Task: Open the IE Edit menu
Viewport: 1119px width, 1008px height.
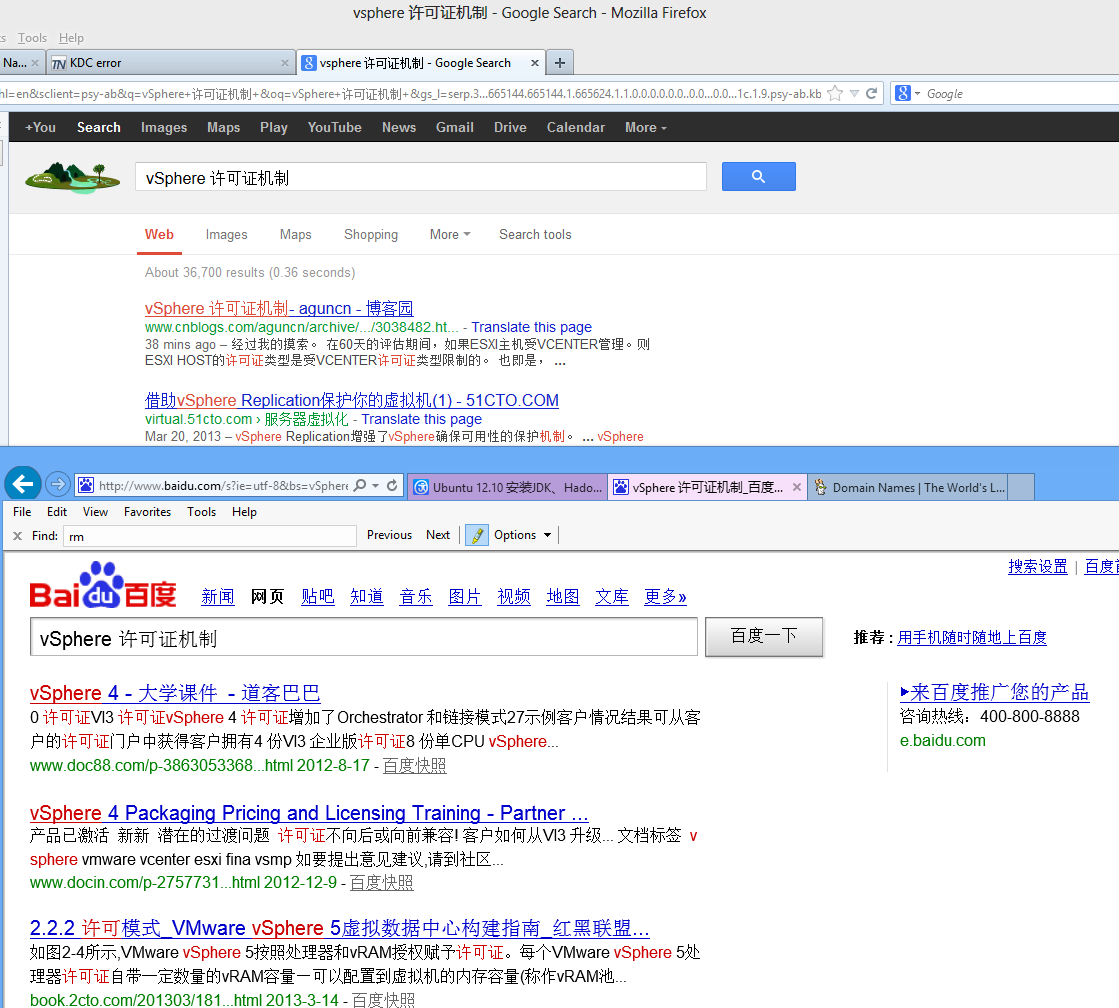Action: click(x=57, y=512)
